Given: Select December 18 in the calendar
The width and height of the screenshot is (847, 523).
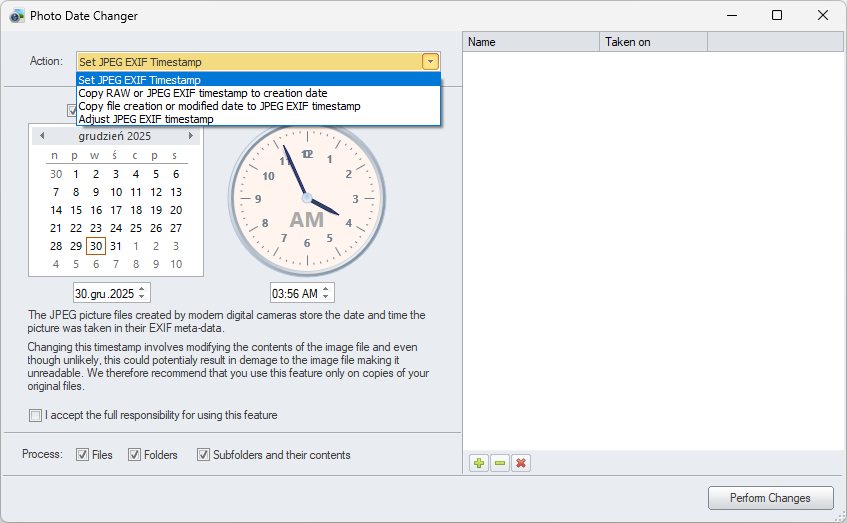Looking at the screenshot, I should [136, 210].
